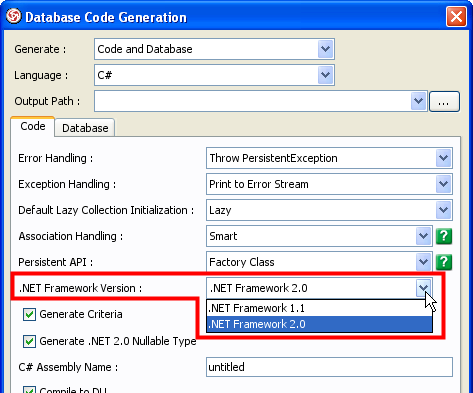This screenshot has height=393, width=473.
Task: Choose .NET Framework 1.1 from list
Action: (x=319, y=308)
